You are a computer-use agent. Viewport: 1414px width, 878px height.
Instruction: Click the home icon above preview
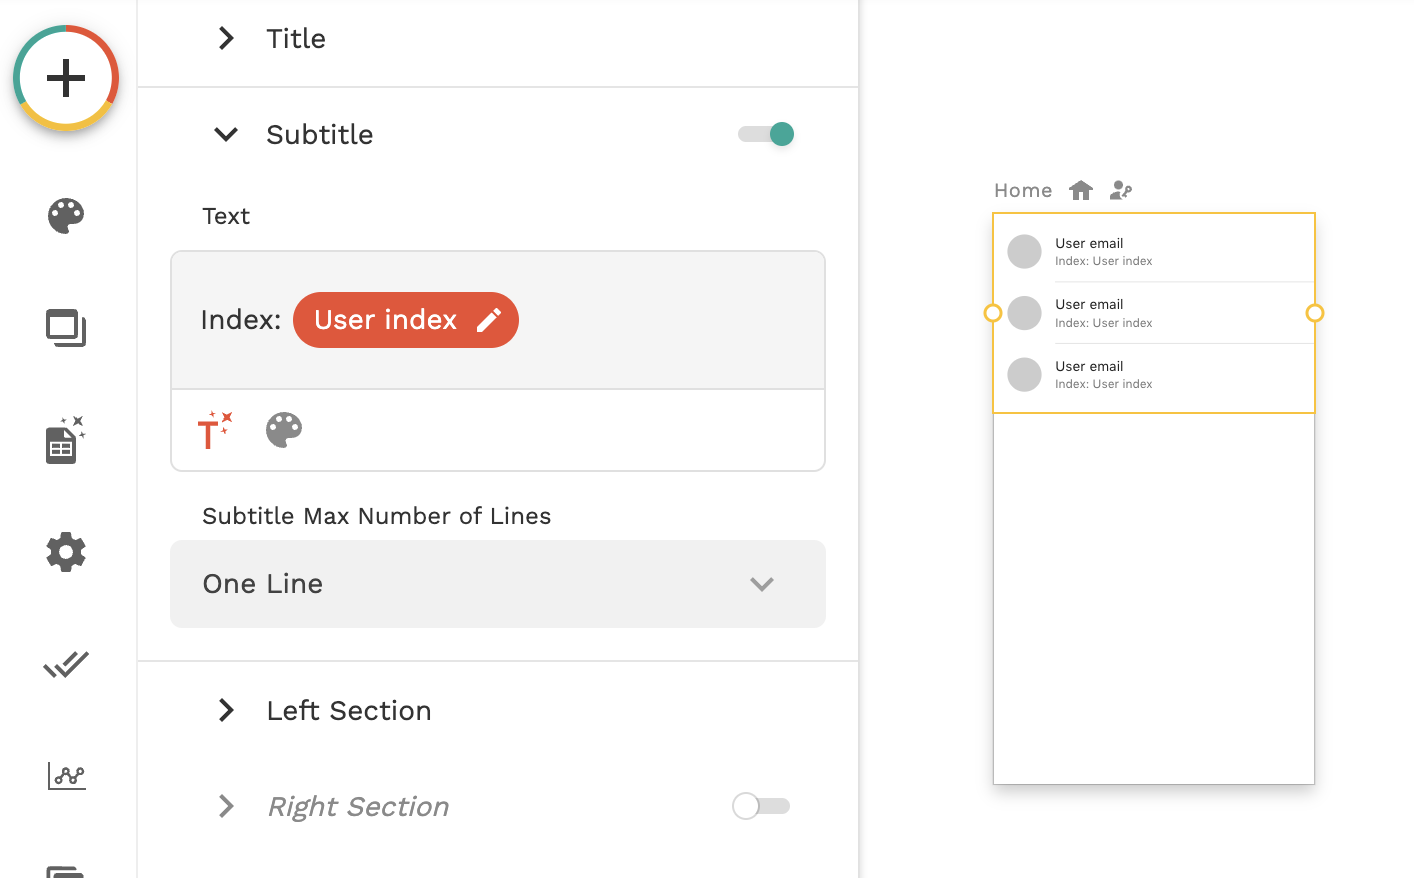1081,190
